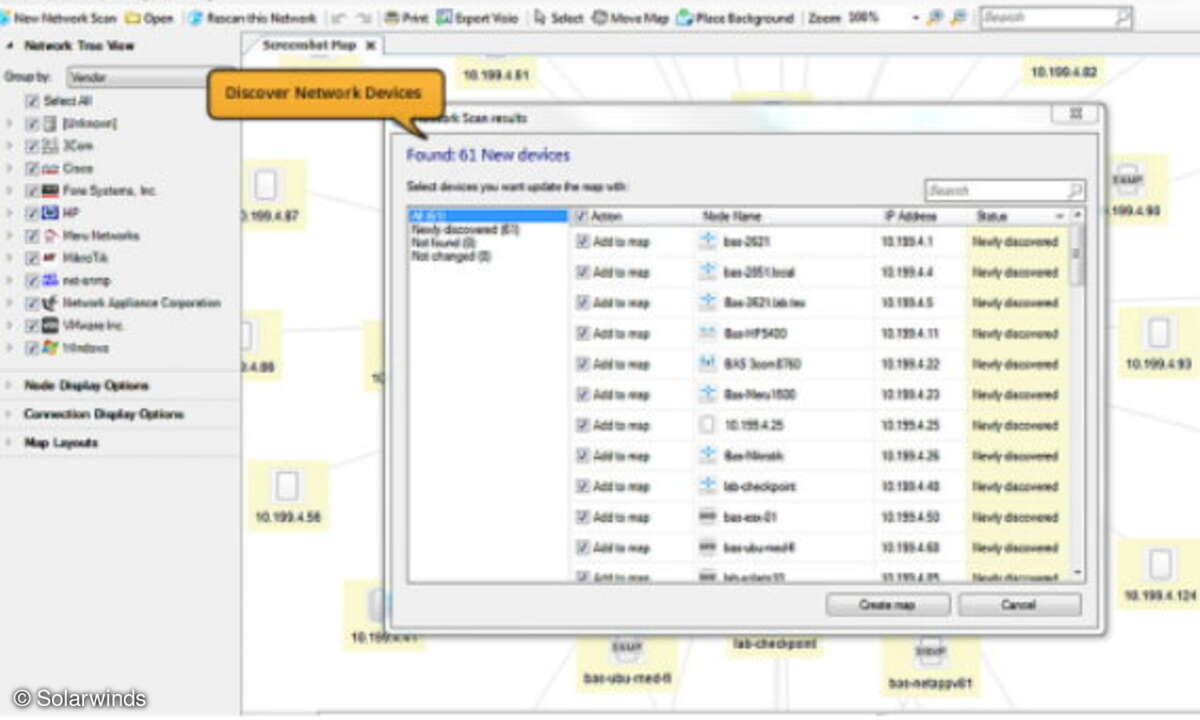Screen dimensions: 1200x720
Task: Click the zoom in magnifier icon
Action: (936, 18)
